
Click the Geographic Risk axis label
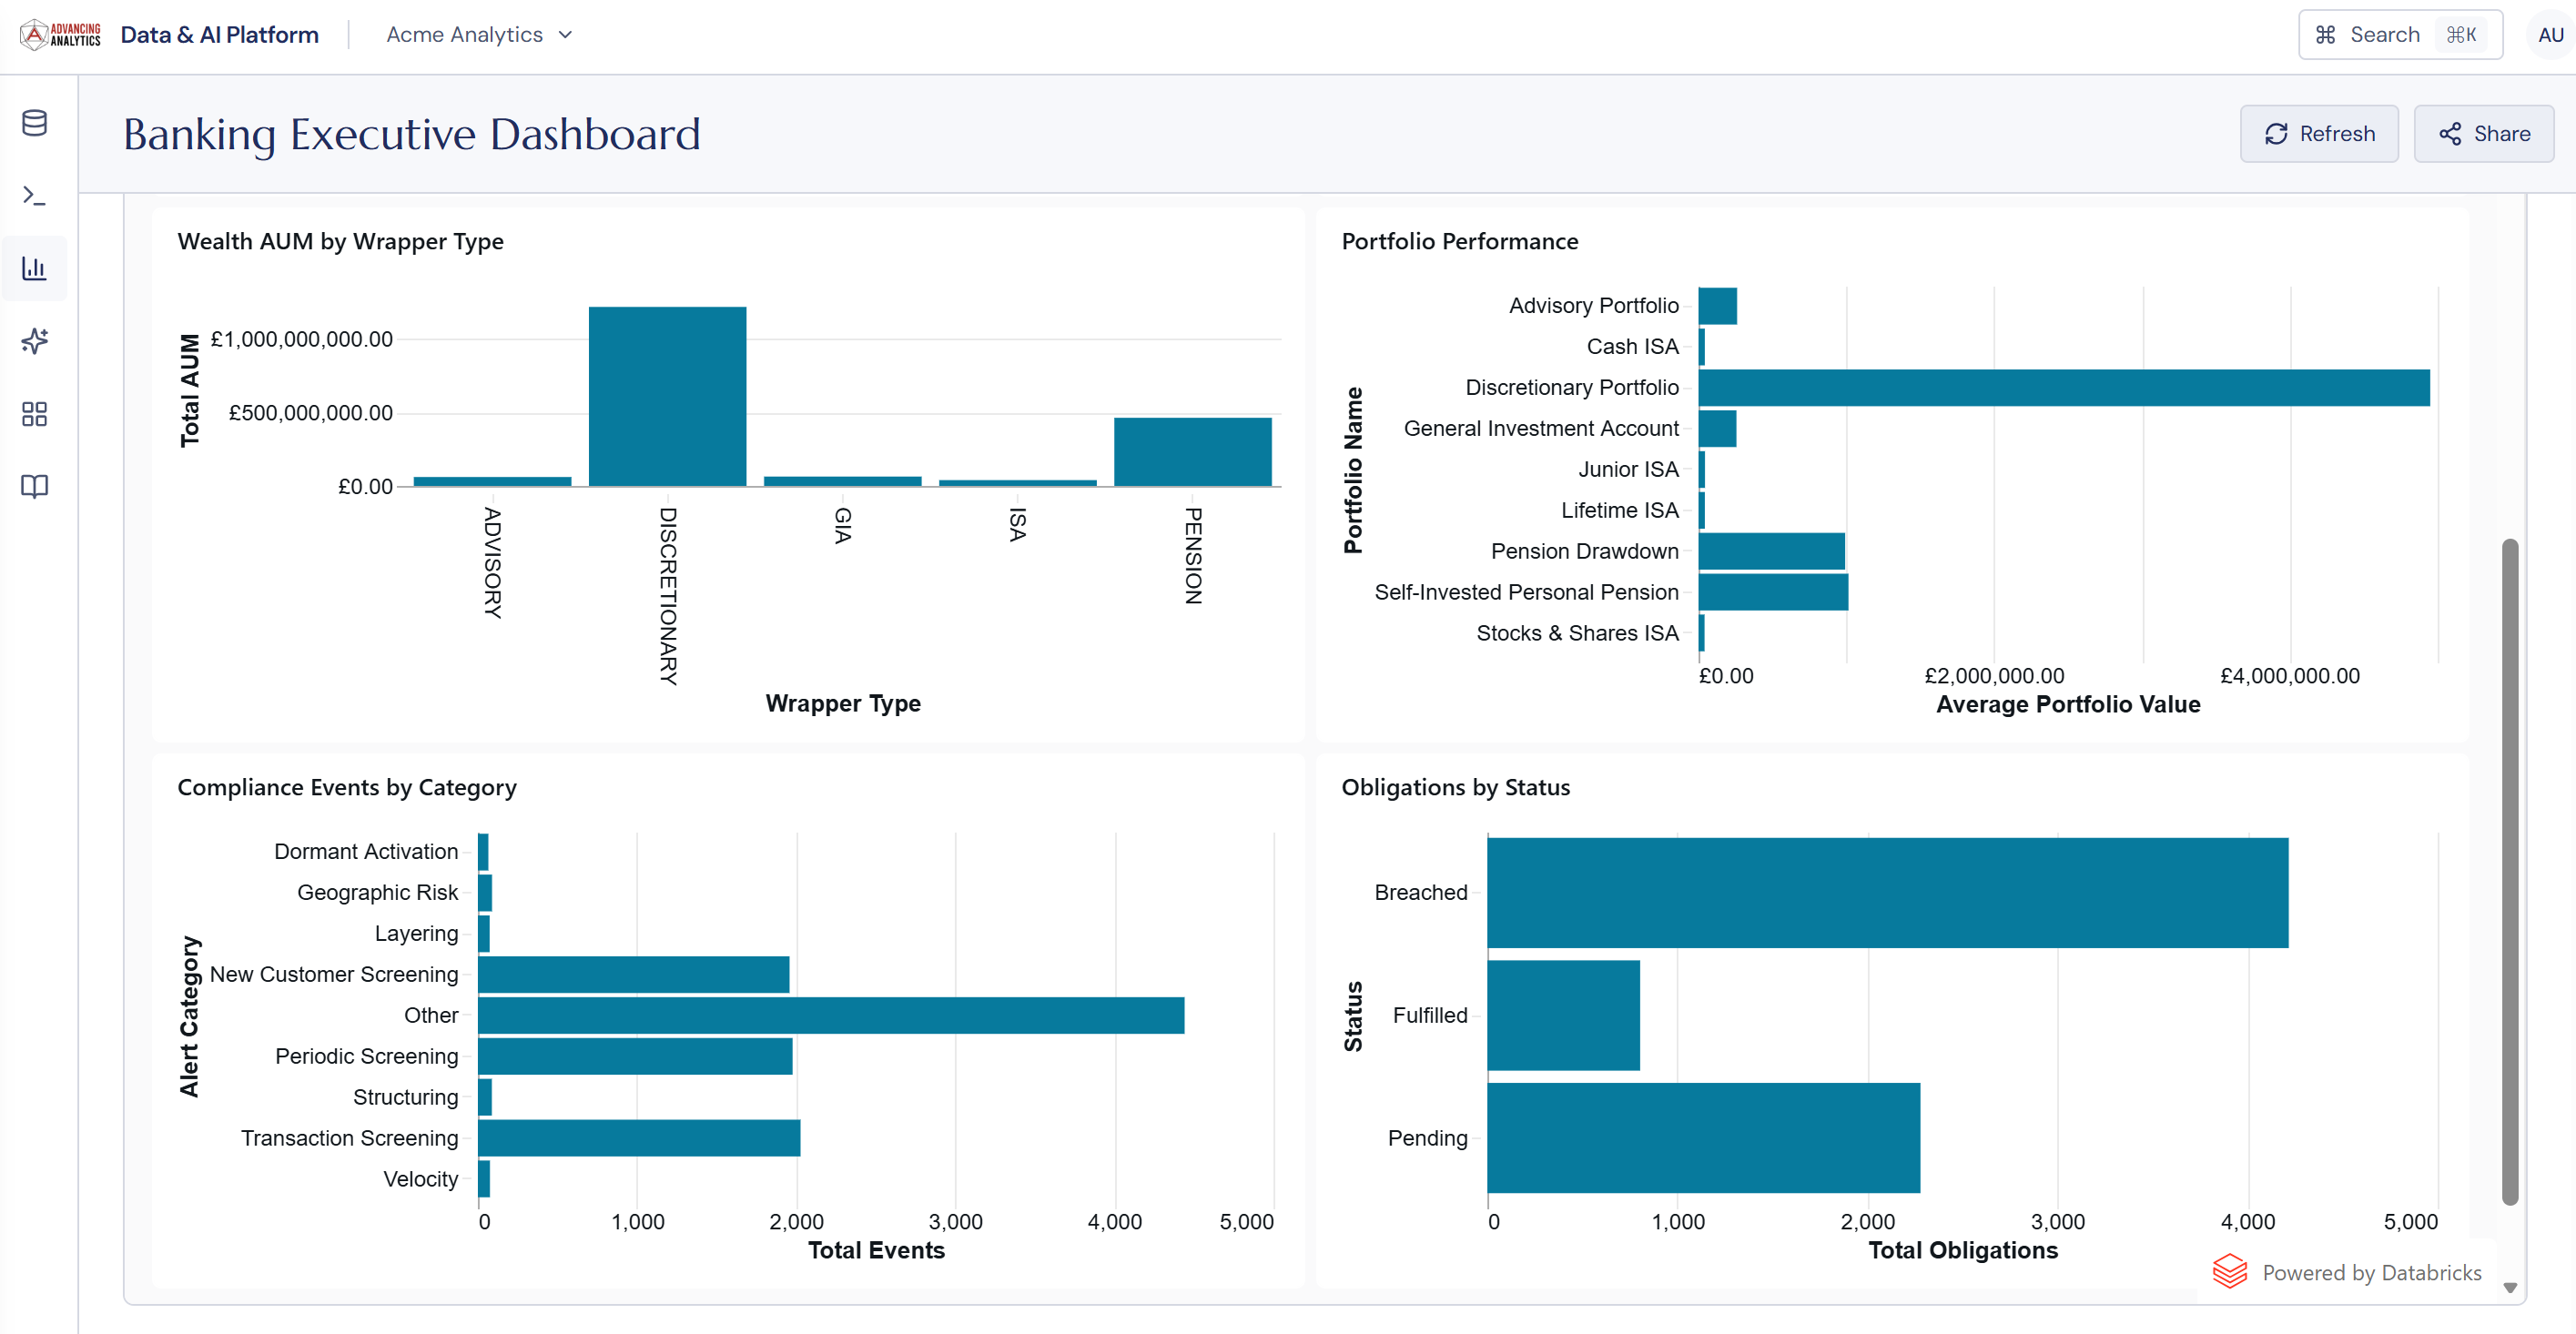coord(377,892)
